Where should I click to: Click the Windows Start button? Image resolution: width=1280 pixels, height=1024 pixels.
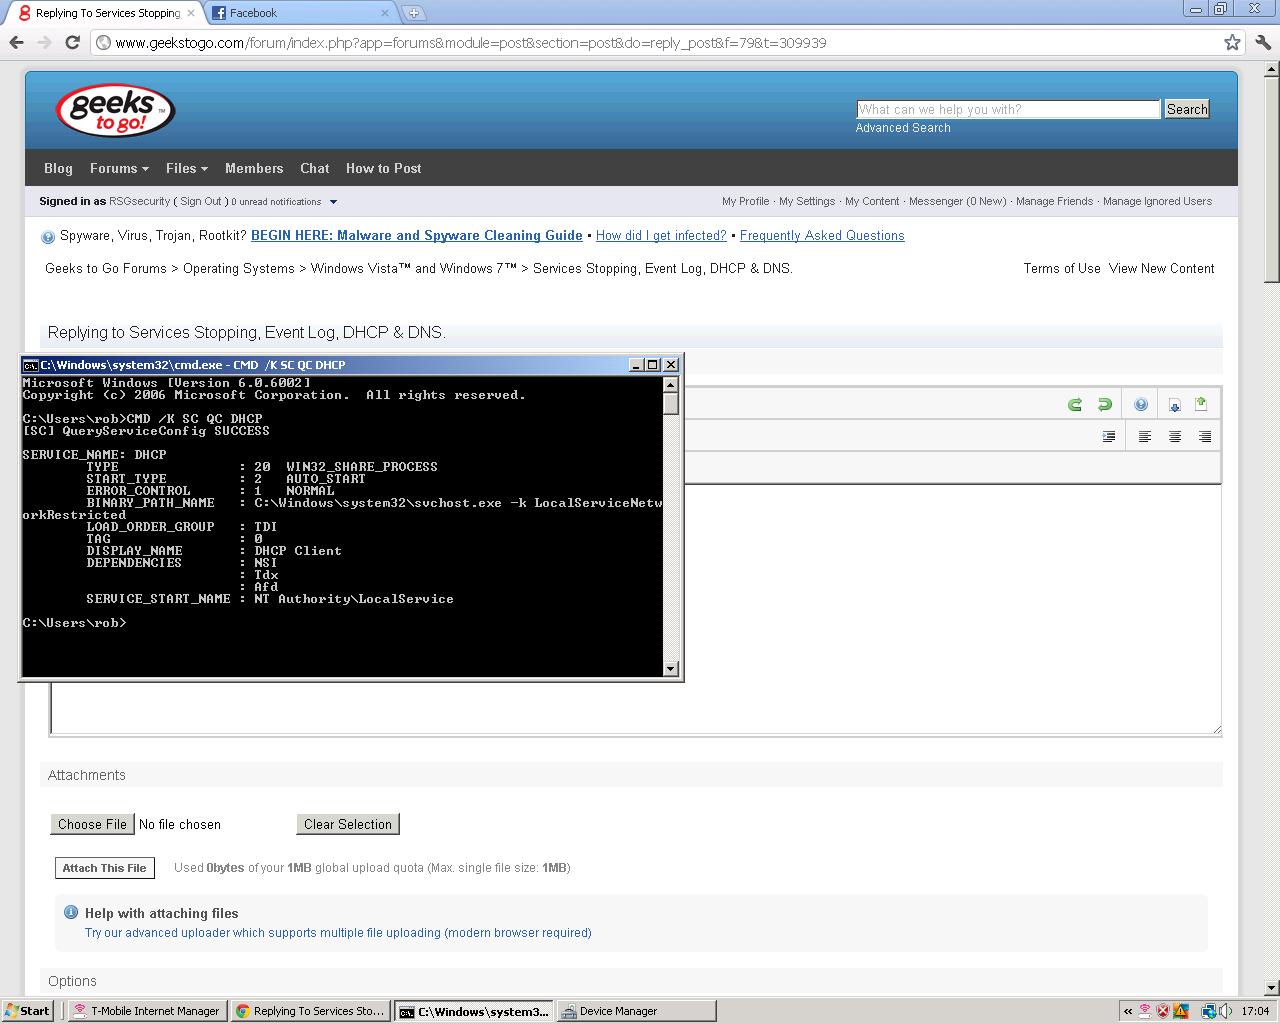(27, 1011)
